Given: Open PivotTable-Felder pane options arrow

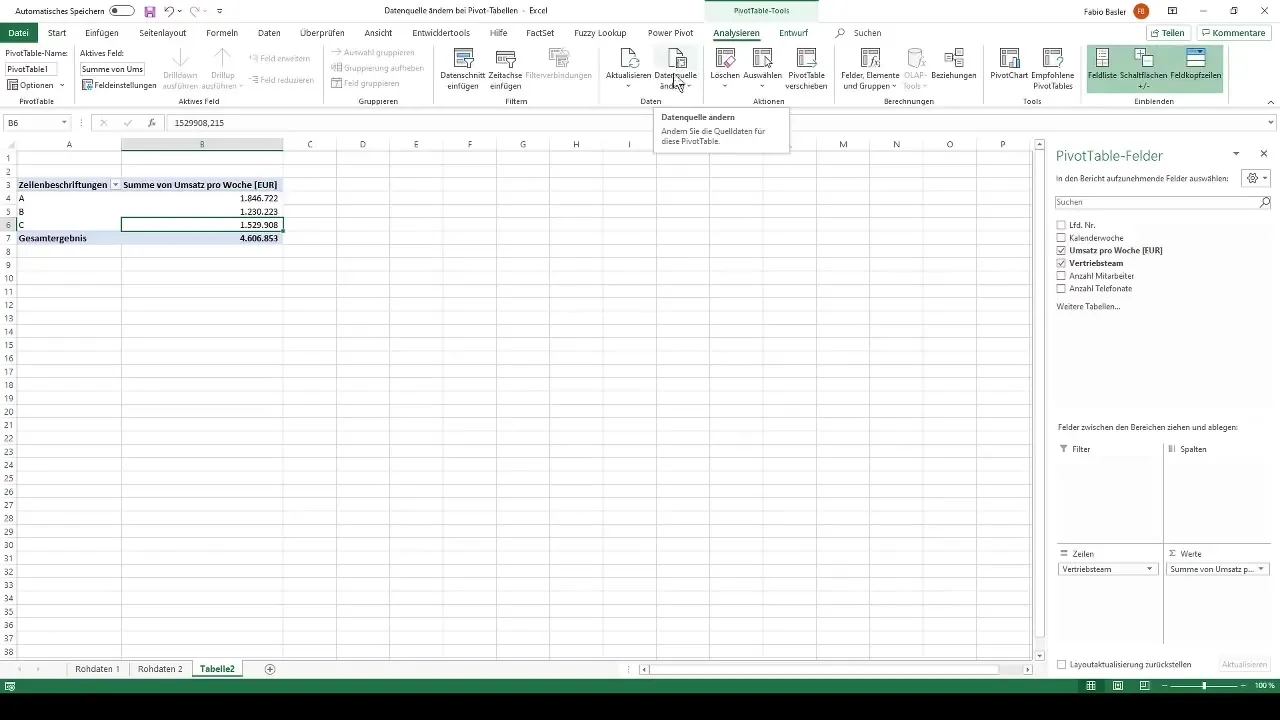Looking at the screenshot, I should coord(1236,154).
